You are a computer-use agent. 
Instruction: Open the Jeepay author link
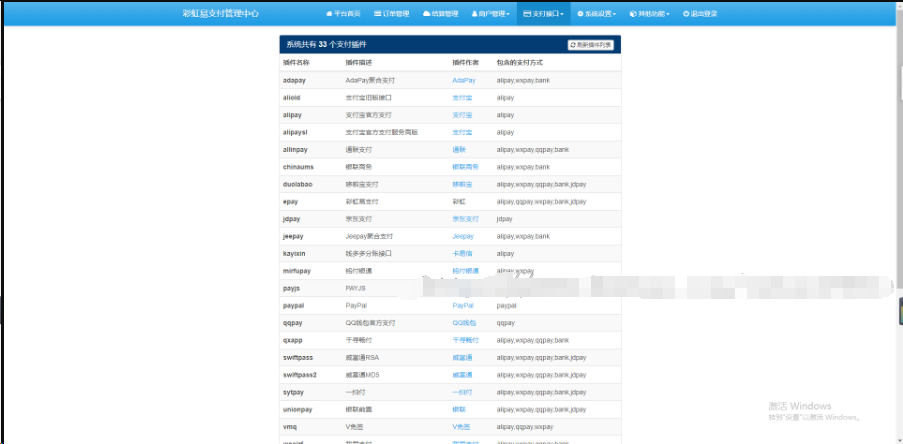(462, 236)
